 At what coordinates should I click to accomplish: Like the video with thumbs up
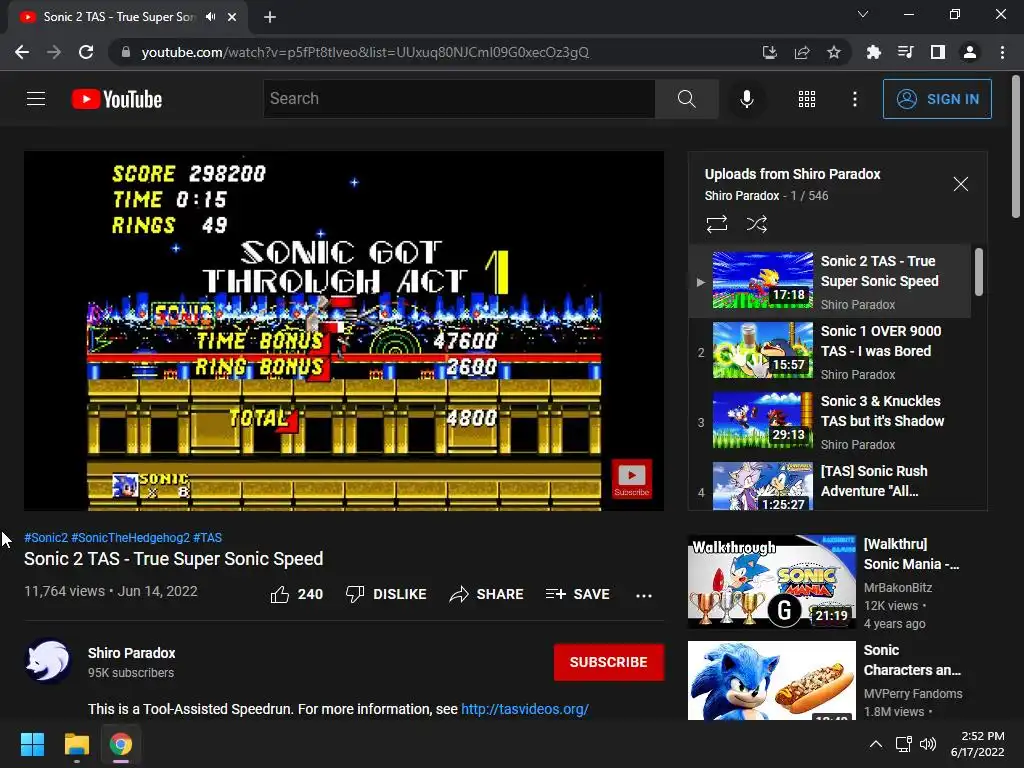296,594
